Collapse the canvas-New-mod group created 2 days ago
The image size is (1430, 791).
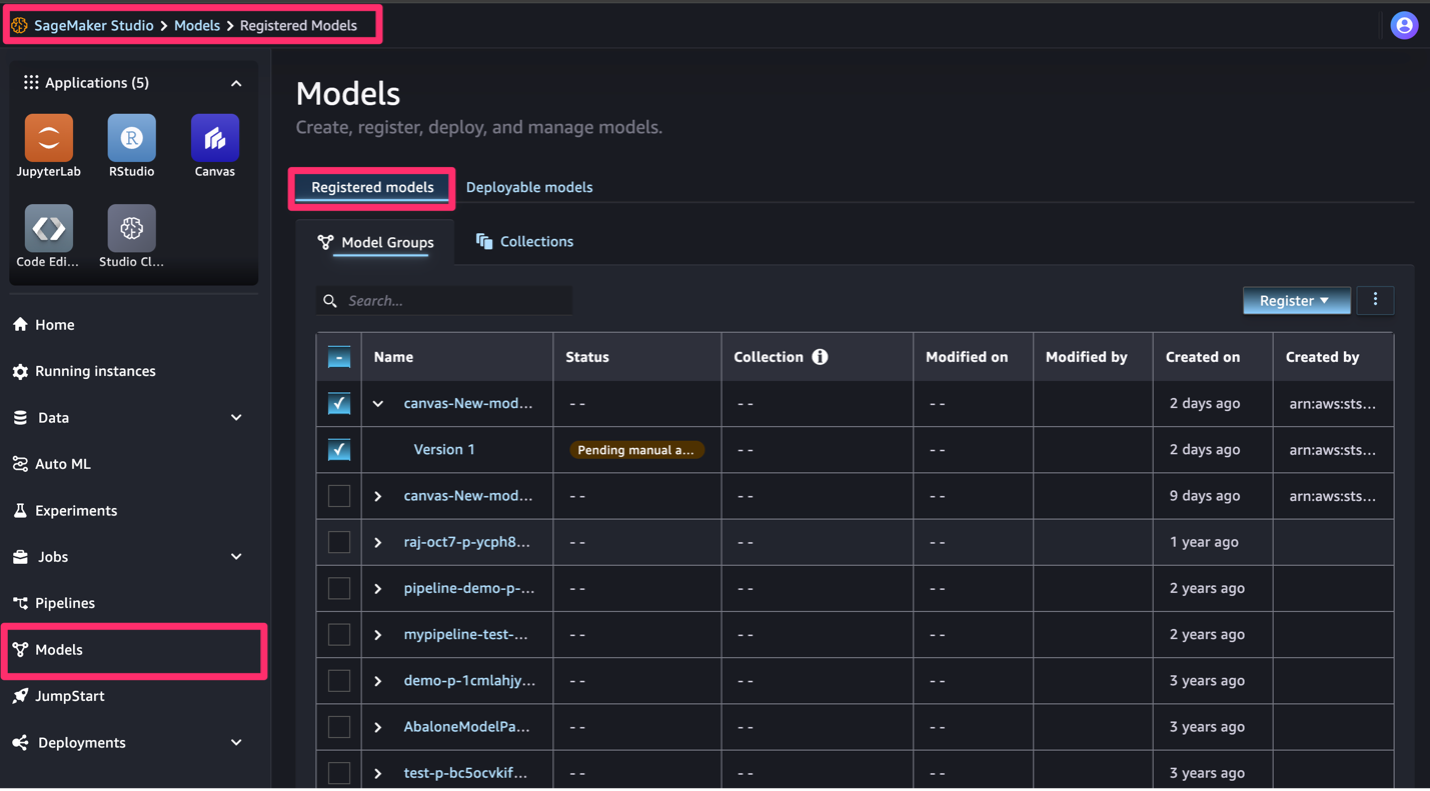click(x=378, y=404)
